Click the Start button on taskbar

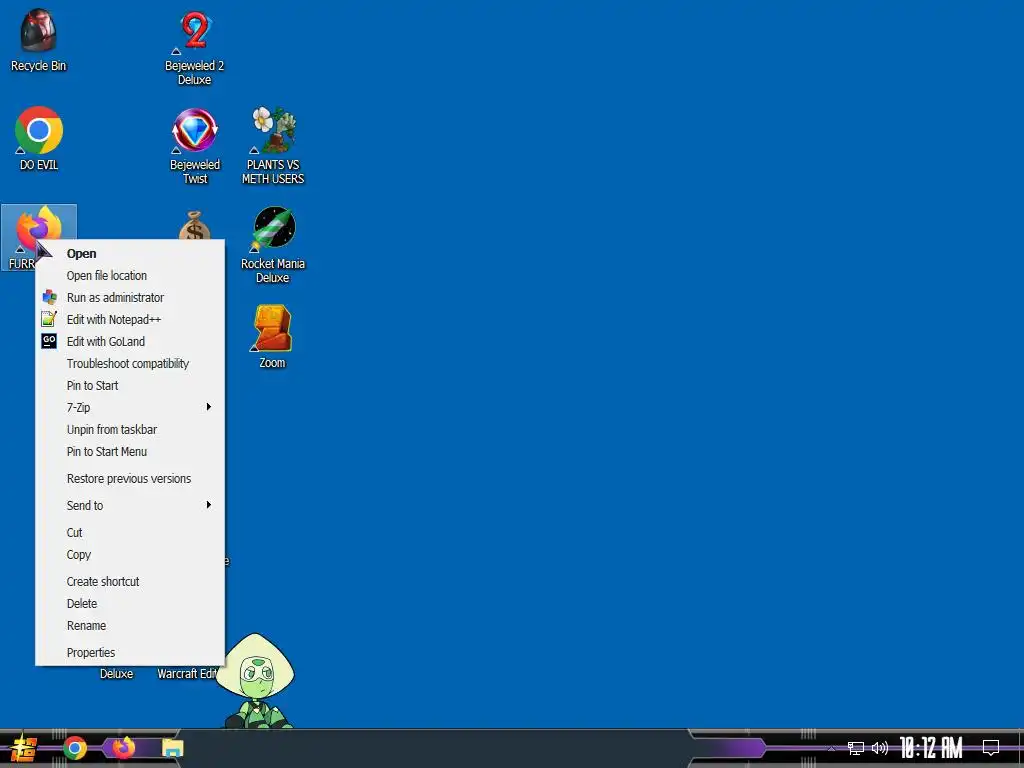tap(24, 748)
